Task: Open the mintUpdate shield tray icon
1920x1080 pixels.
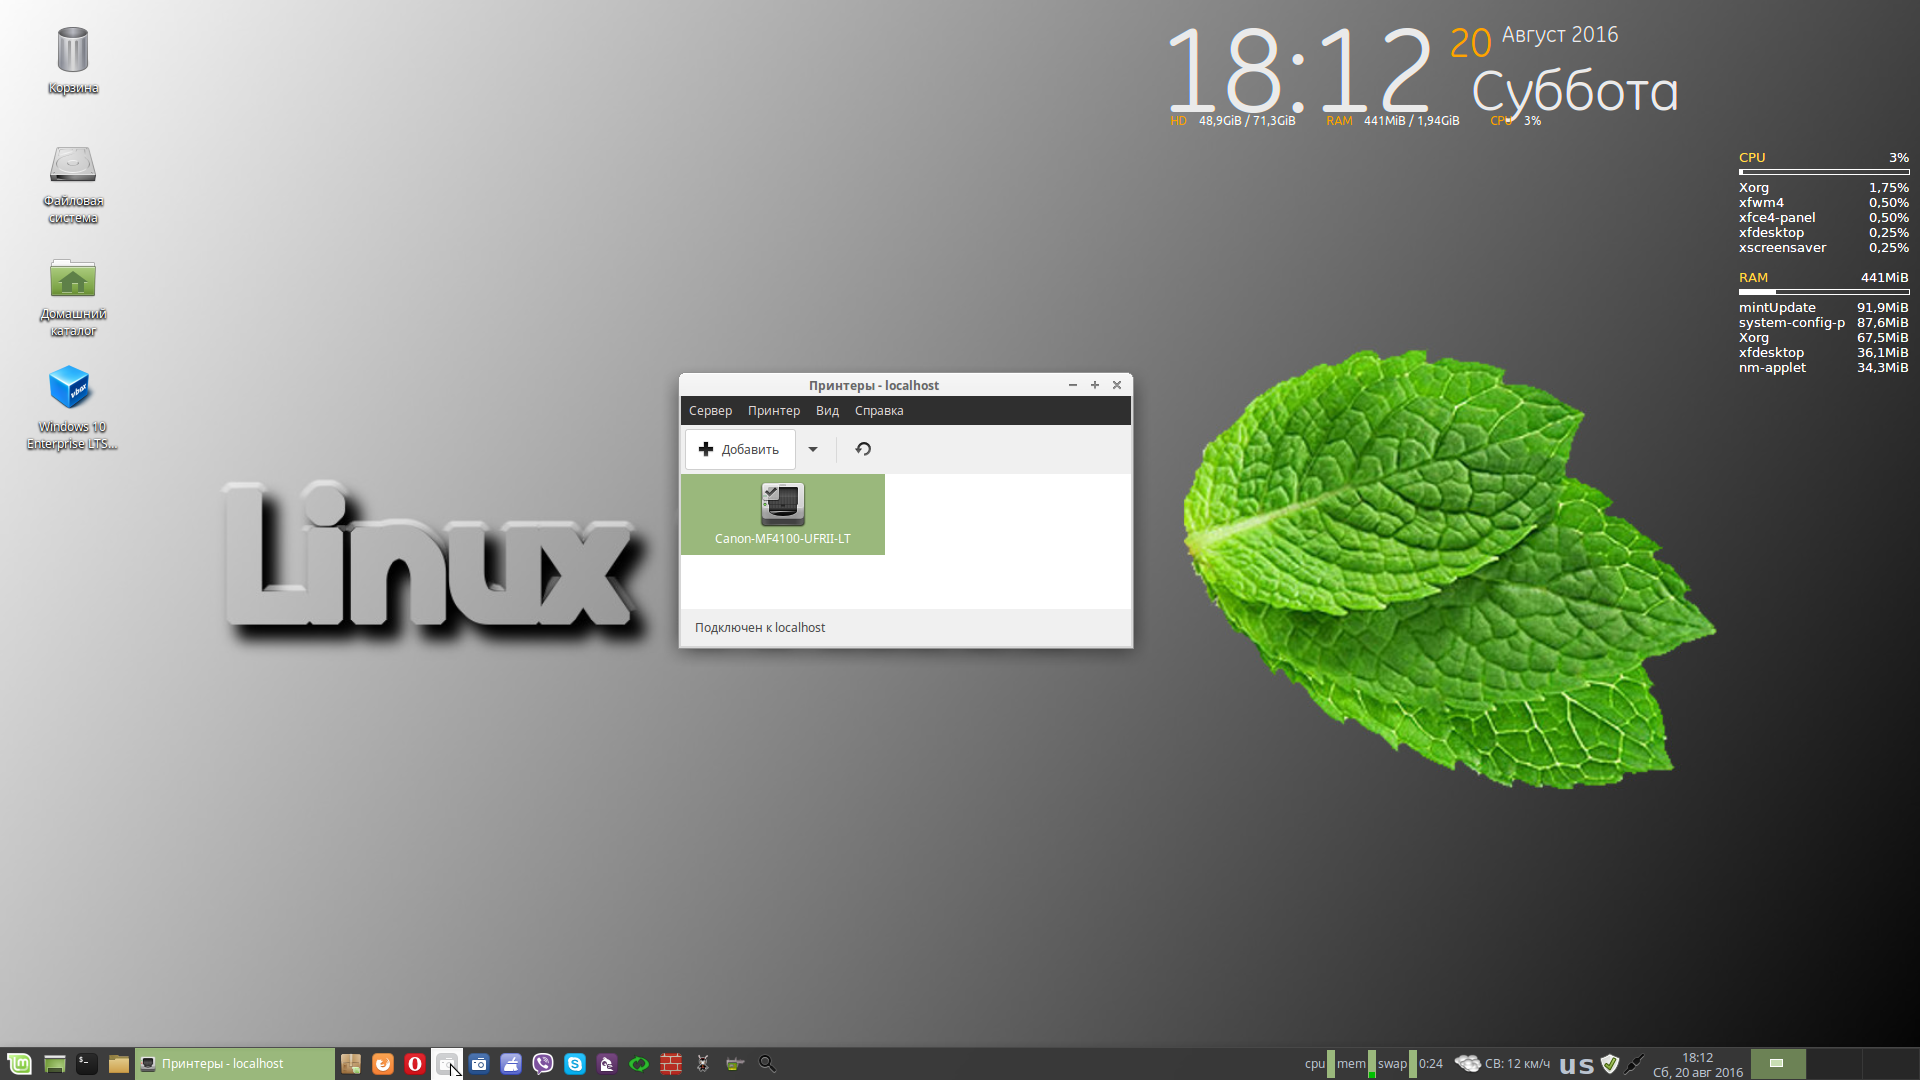Action: [x=1610, y=1064]
